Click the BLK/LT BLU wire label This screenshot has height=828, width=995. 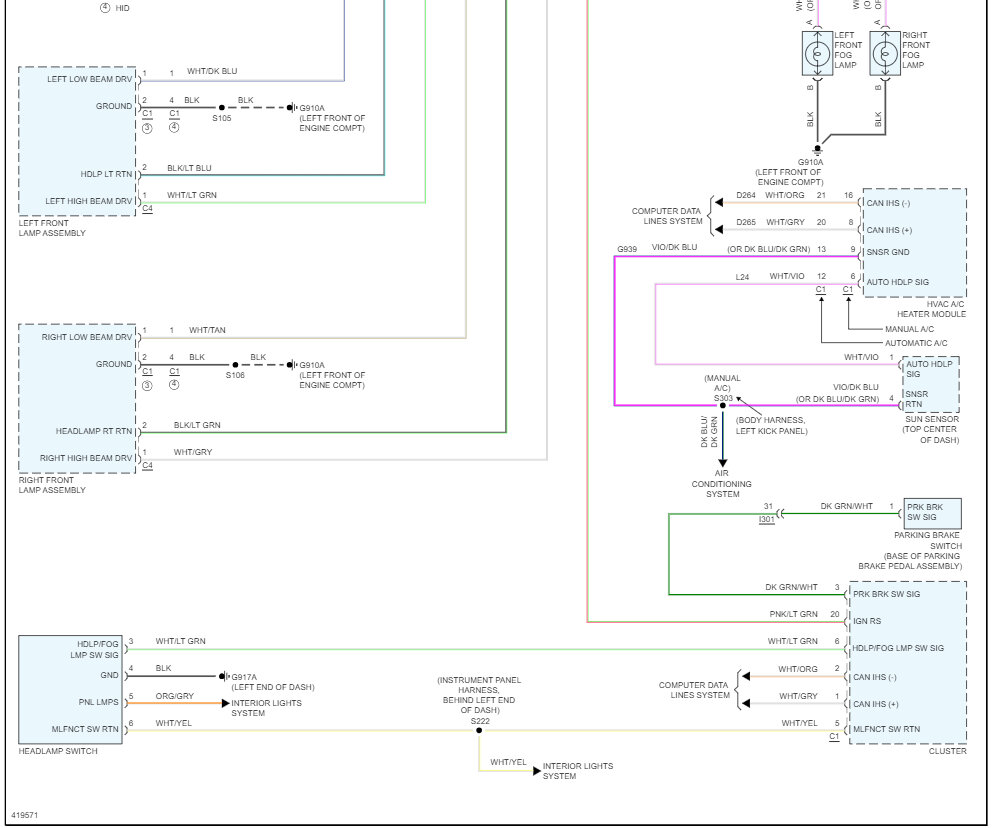(x=189, y=168)
